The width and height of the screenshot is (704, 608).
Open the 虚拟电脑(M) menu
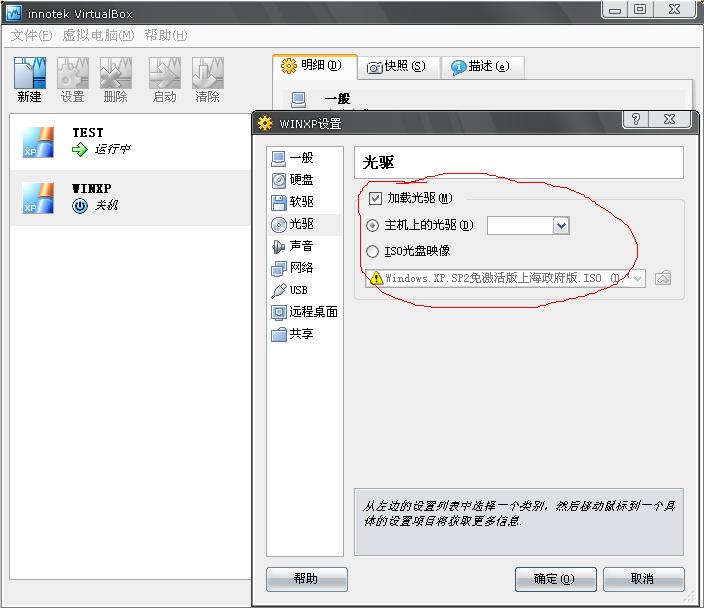(x=98, y=35)
